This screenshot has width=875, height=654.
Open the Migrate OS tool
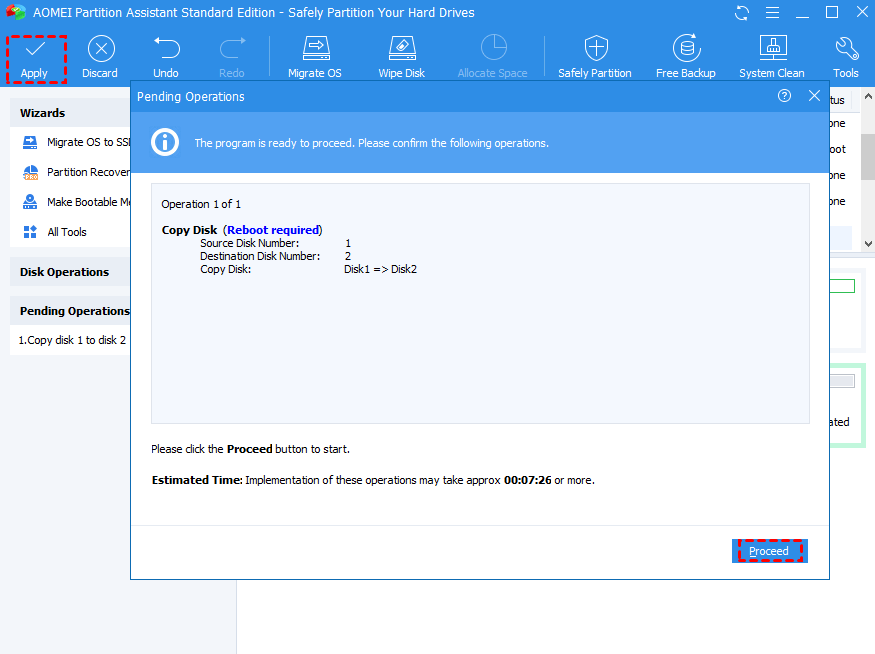(x=315, y=49)
